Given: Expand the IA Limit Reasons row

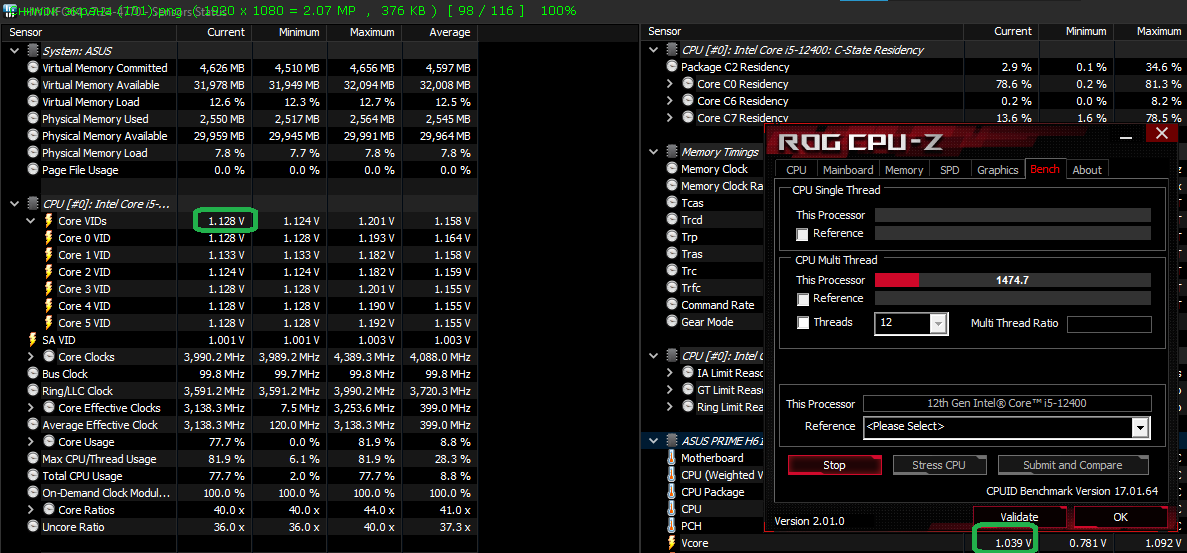Looking at the screenshot, I should coord(670,373).
